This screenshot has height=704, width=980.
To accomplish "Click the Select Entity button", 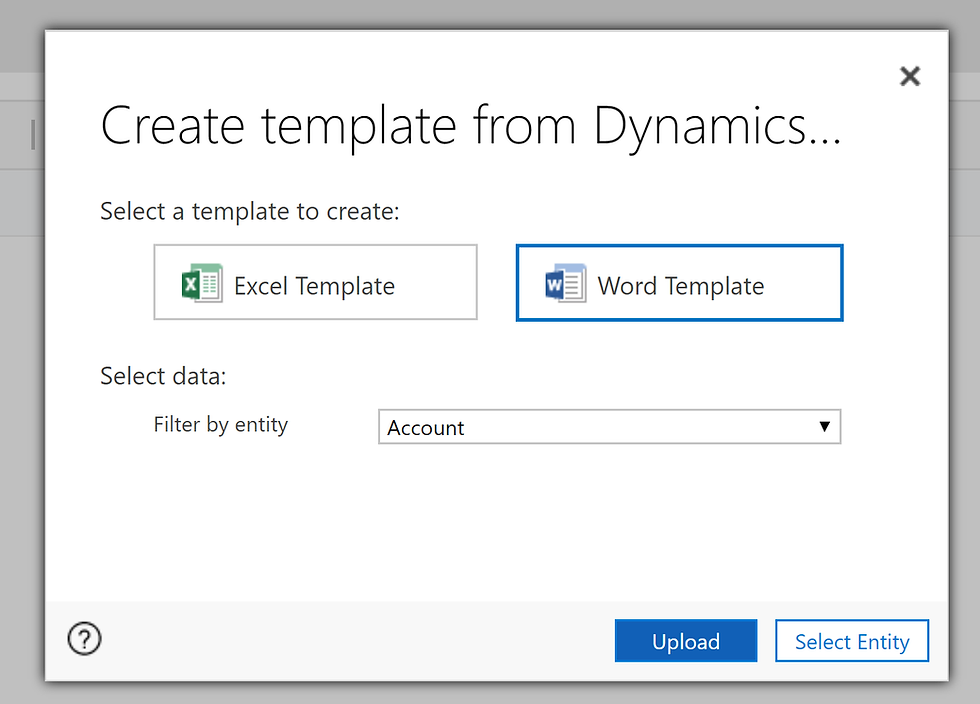I will (852, 641).
